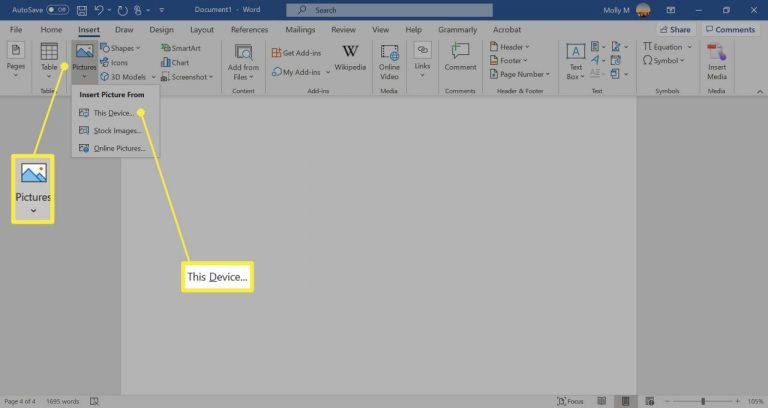768x408 pixels.
Task: Open the Header dropdown
Action: tap(510, 47)
